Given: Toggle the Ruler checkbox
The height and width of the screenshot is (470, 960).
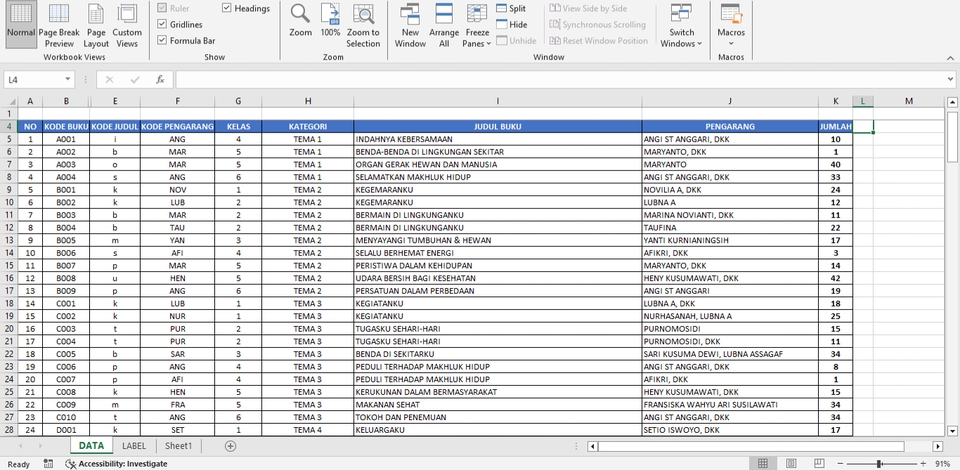Looking at the screenshot, I should [x=162, y=9].
